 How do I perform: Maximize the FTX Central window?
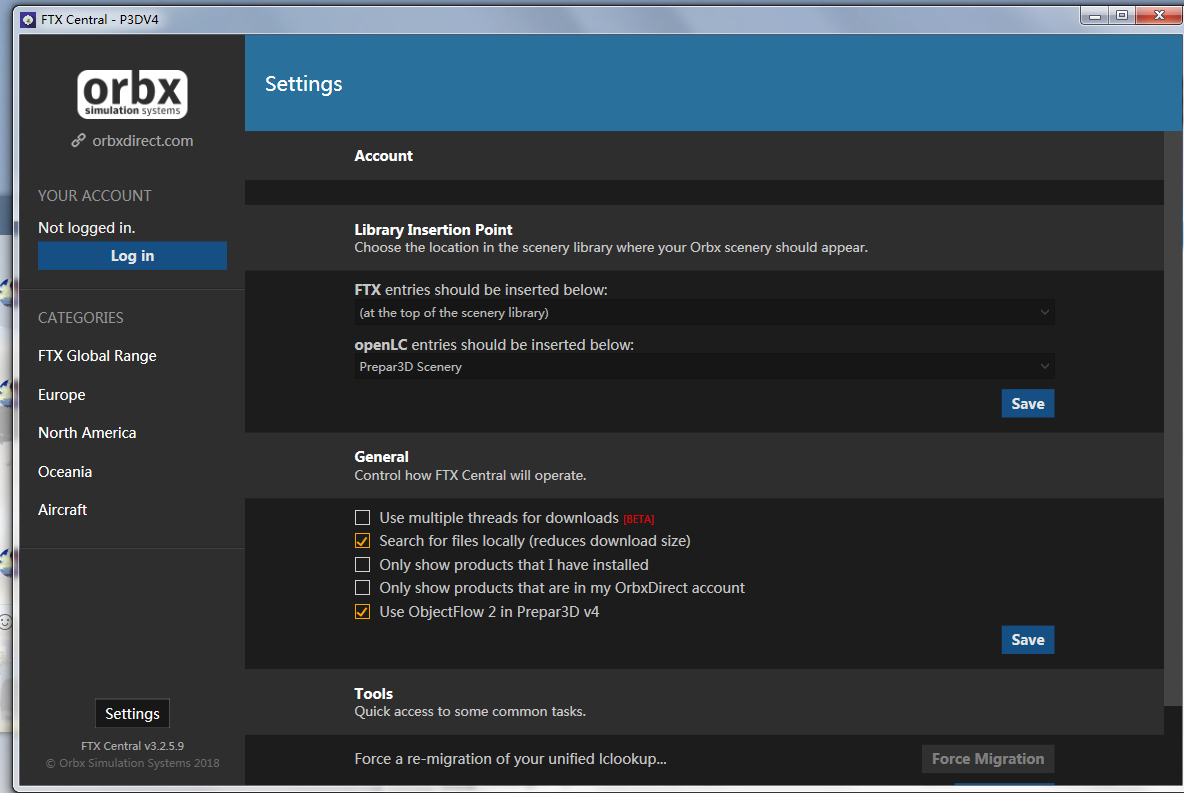point(1122,15)
